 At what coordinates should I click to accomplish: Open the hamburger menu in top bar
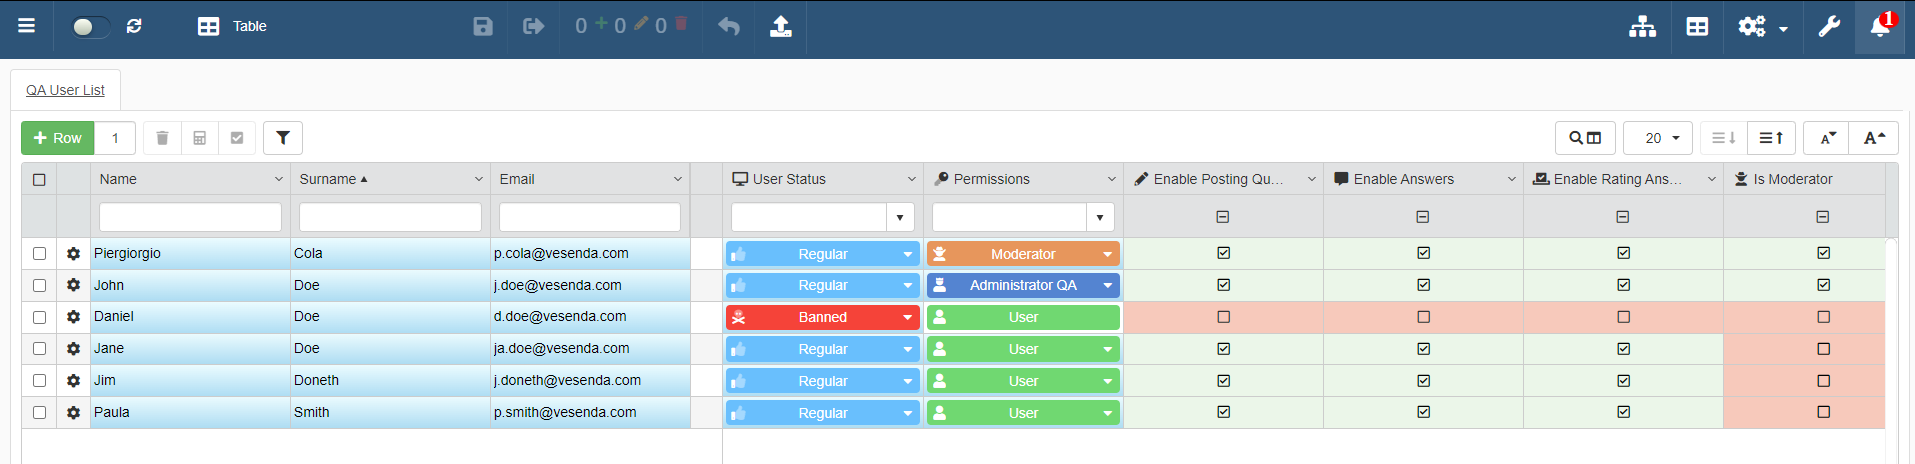pos(27,26)
